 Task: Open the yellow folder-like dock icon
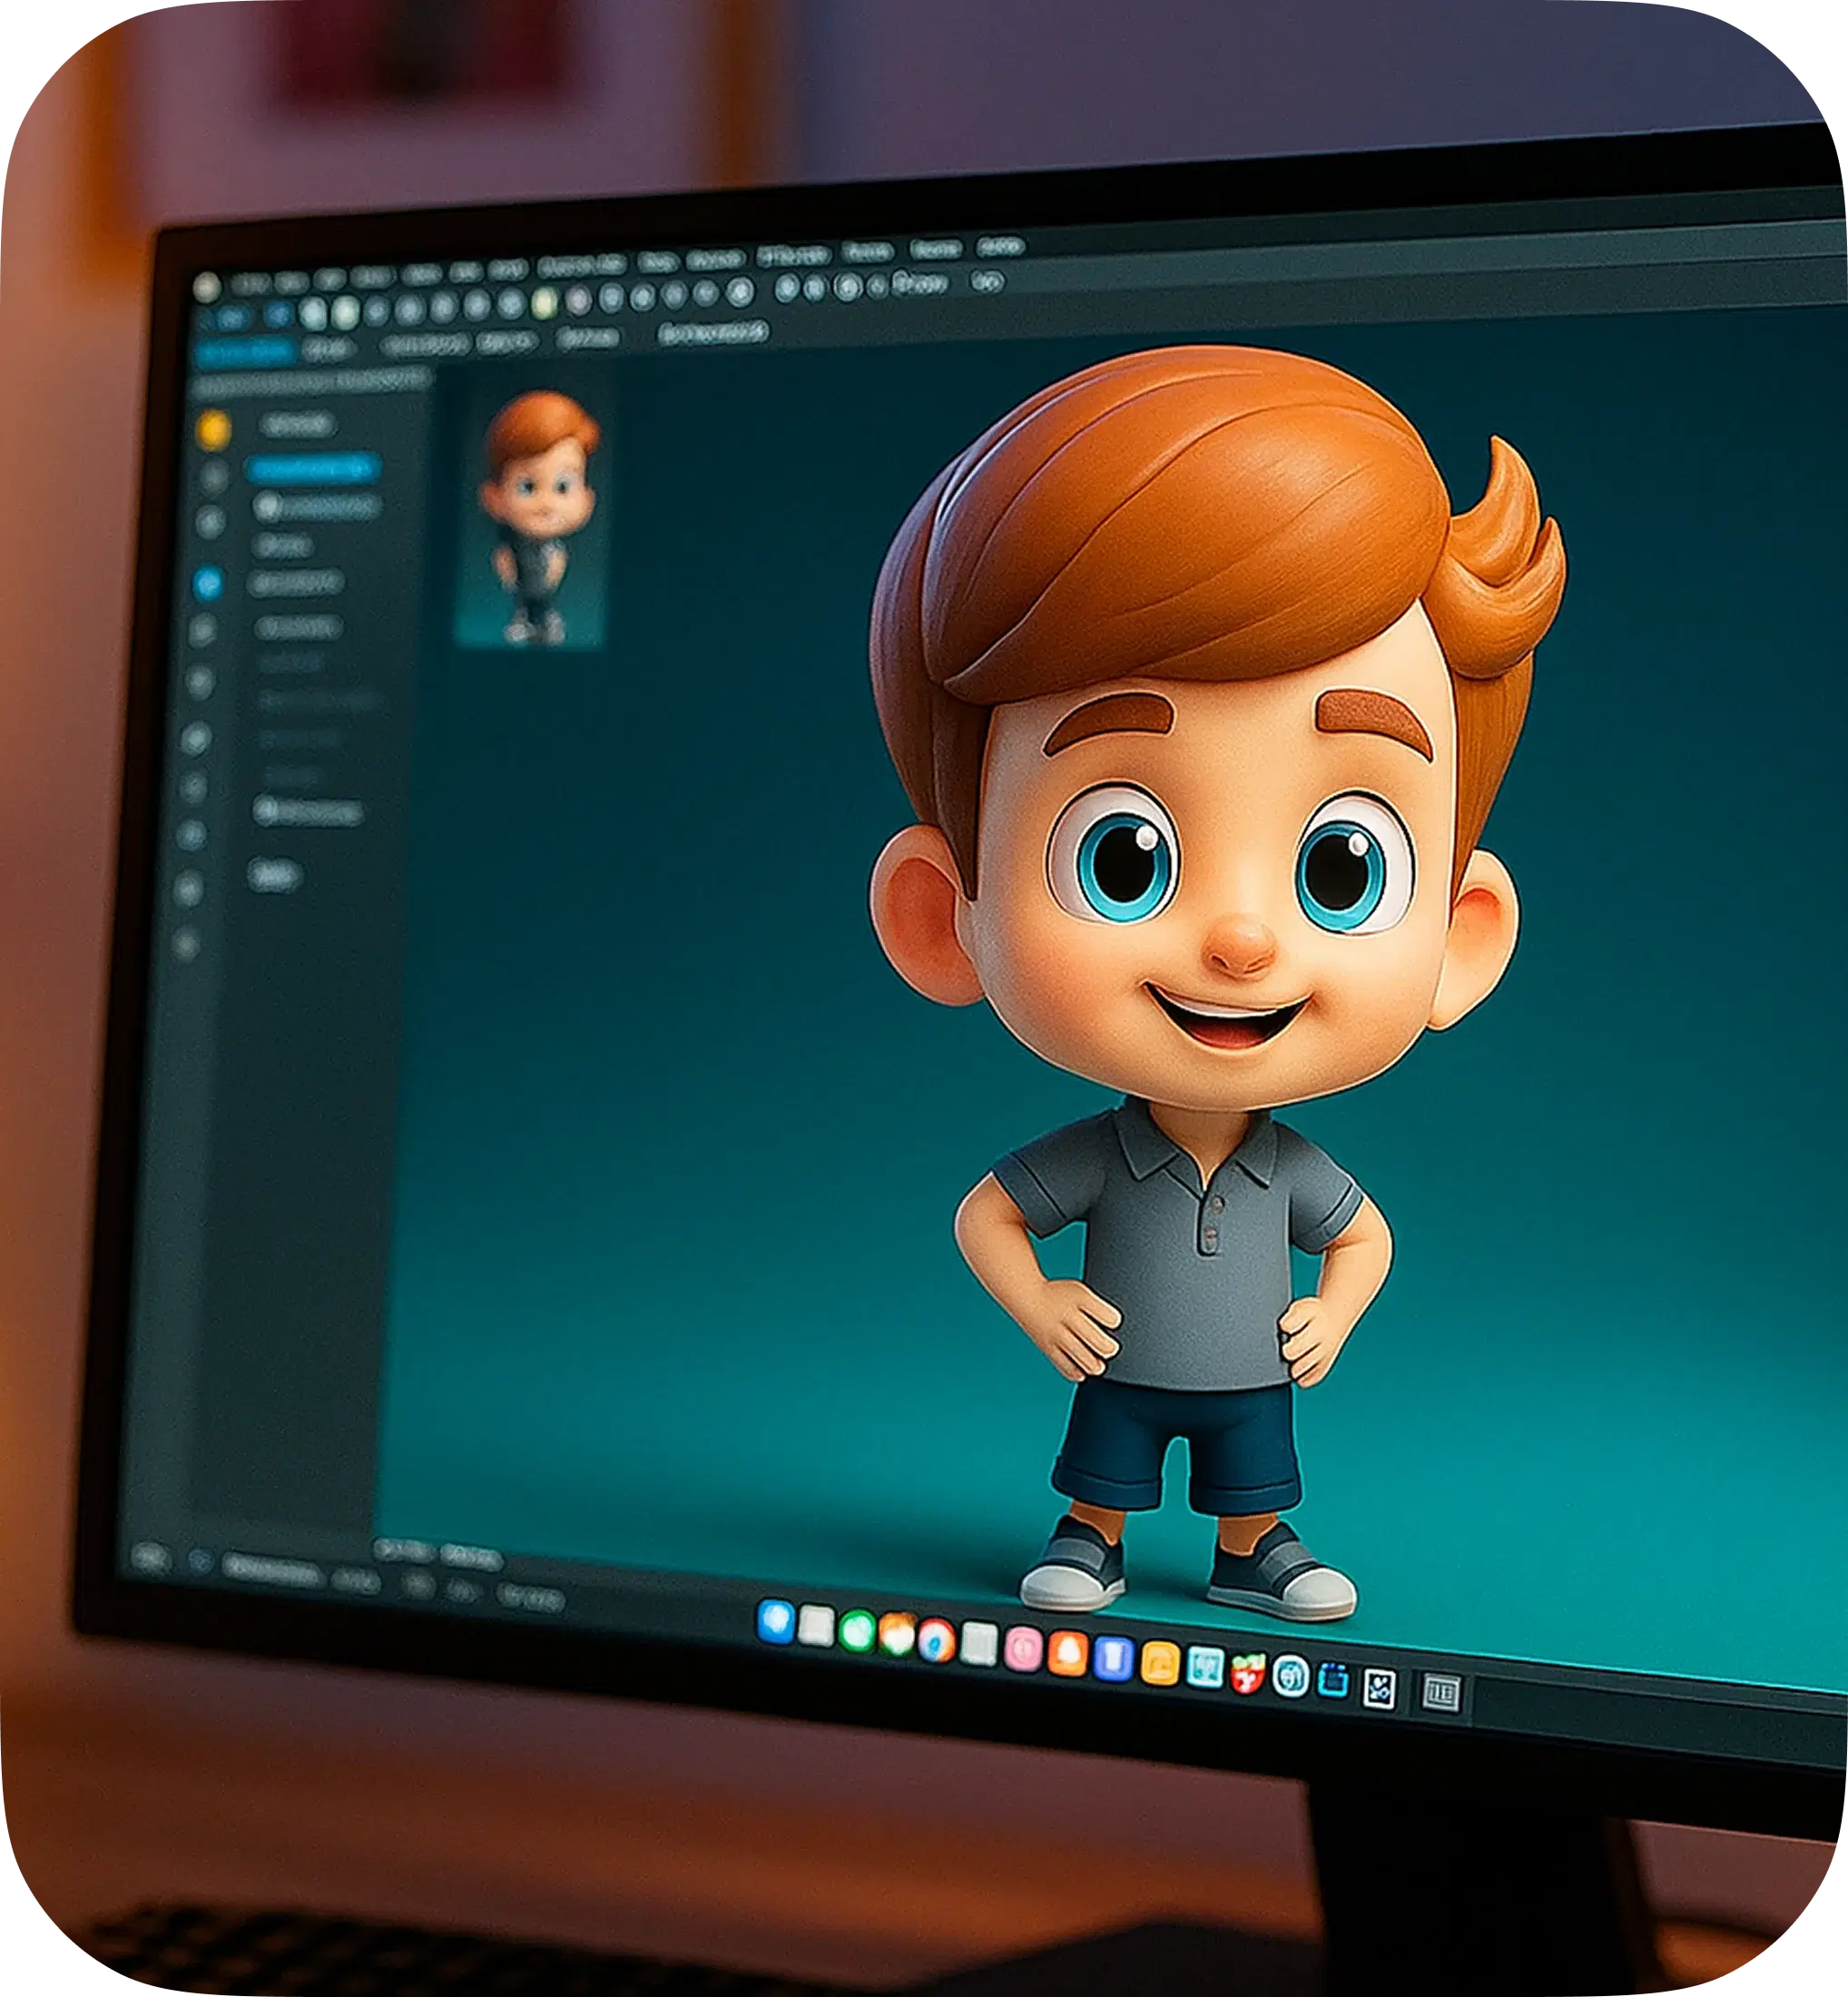pos(1160,1664)
